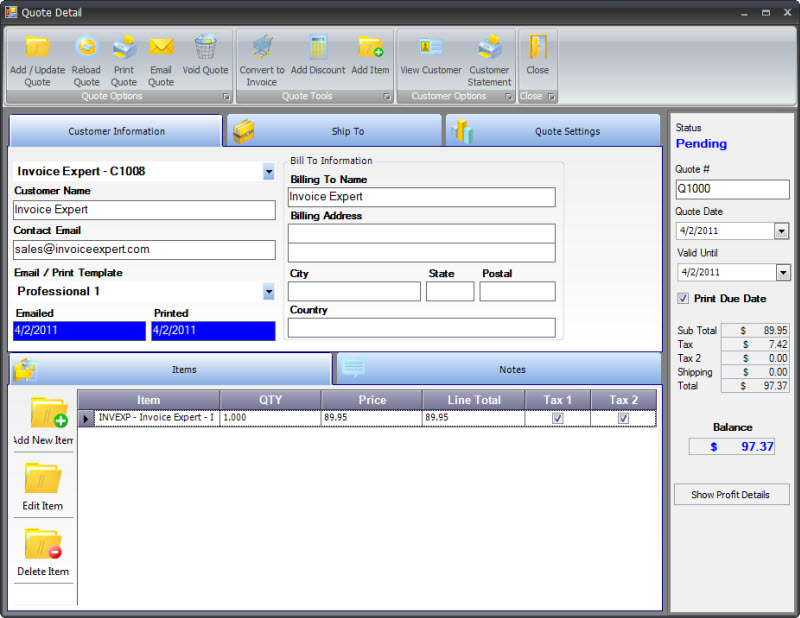This screenshot has height=618, width=800.
Task: Uncheck Tax 2 for the INVEXP row
Action: click(x=623, y=418)
